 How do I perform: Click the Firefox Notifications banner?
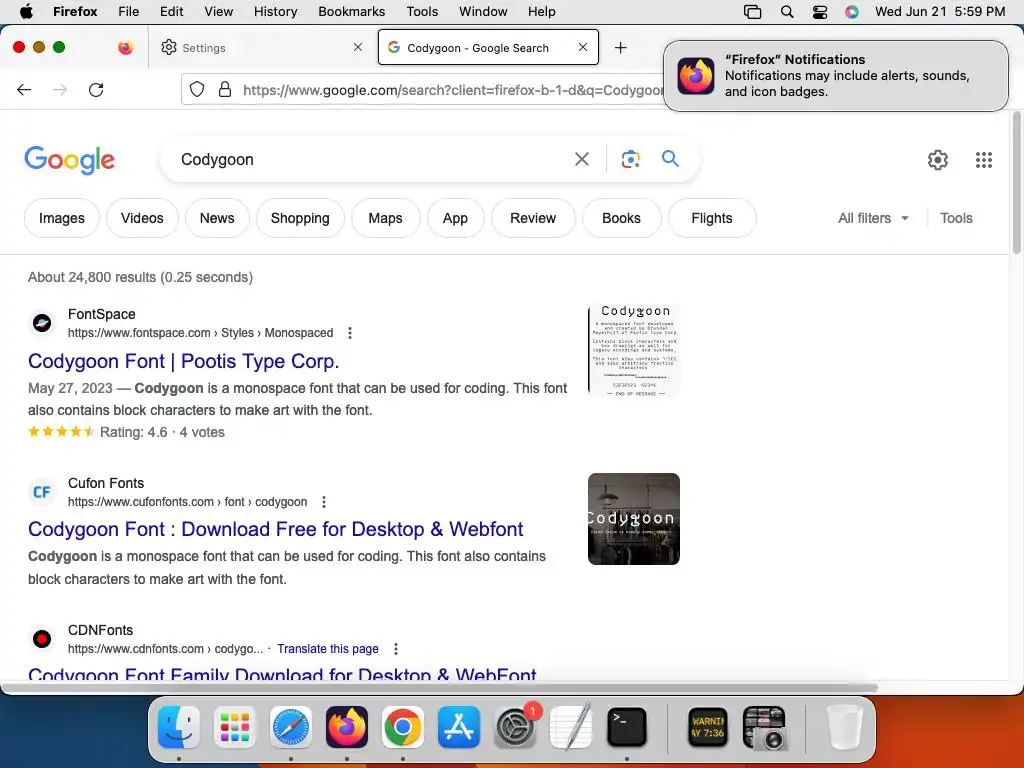(x=836, y=76)
